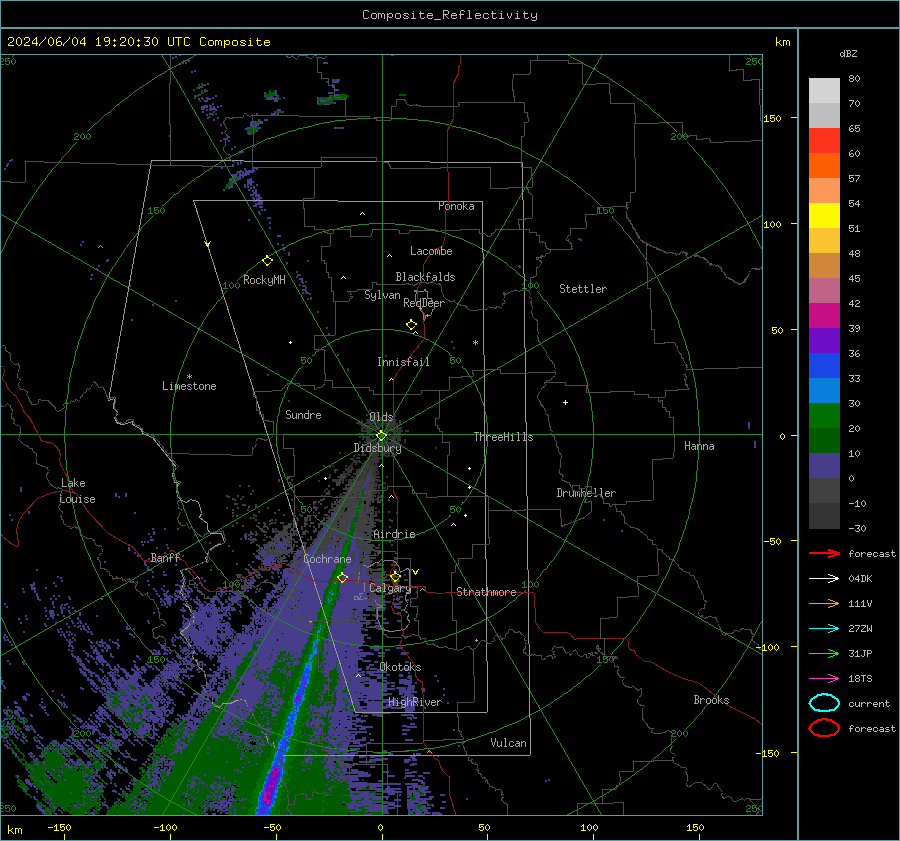
Task: Select the blue 36 dBZ color swatch
Action: [x=824, y=366]
